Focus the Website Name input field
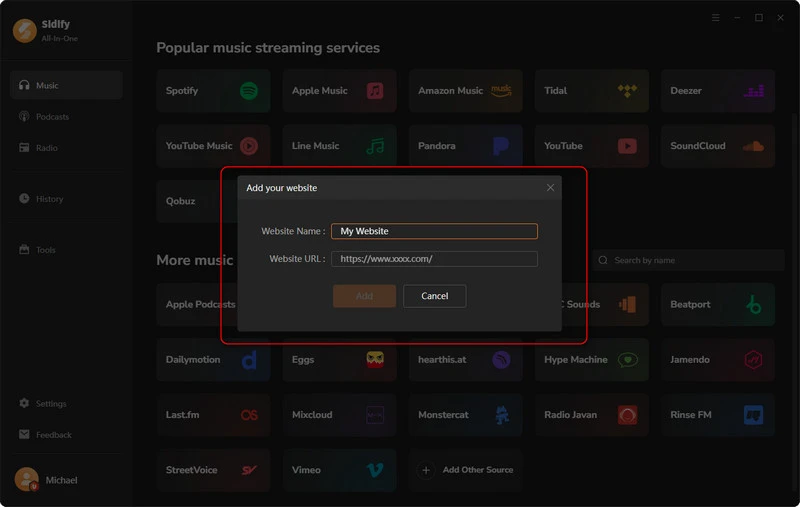The width and height of the screenshot is (800, 507). [434, 231]
